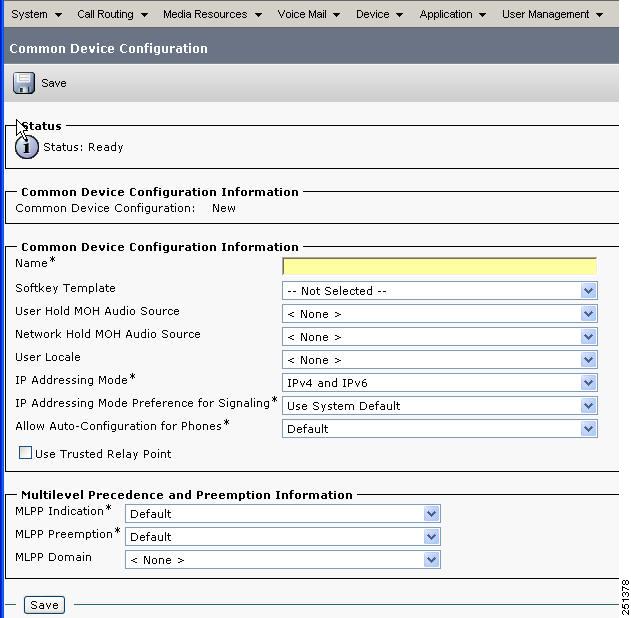Screen dimensions: 631x618
Task: Click the Status: Ready text
Action: point(83,147)
